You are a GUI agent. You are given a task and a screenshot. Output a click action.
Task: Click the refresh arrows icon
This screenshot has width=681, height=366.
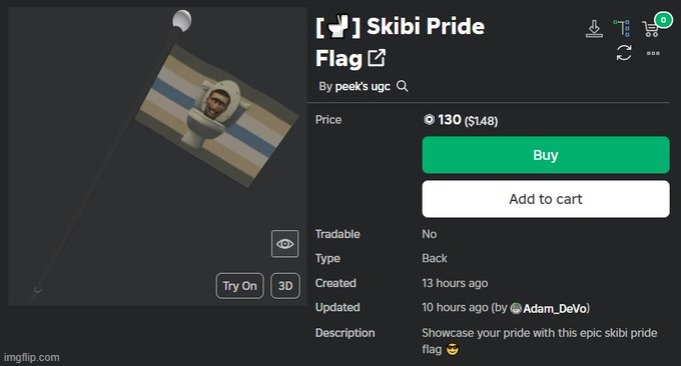[624, 53]
